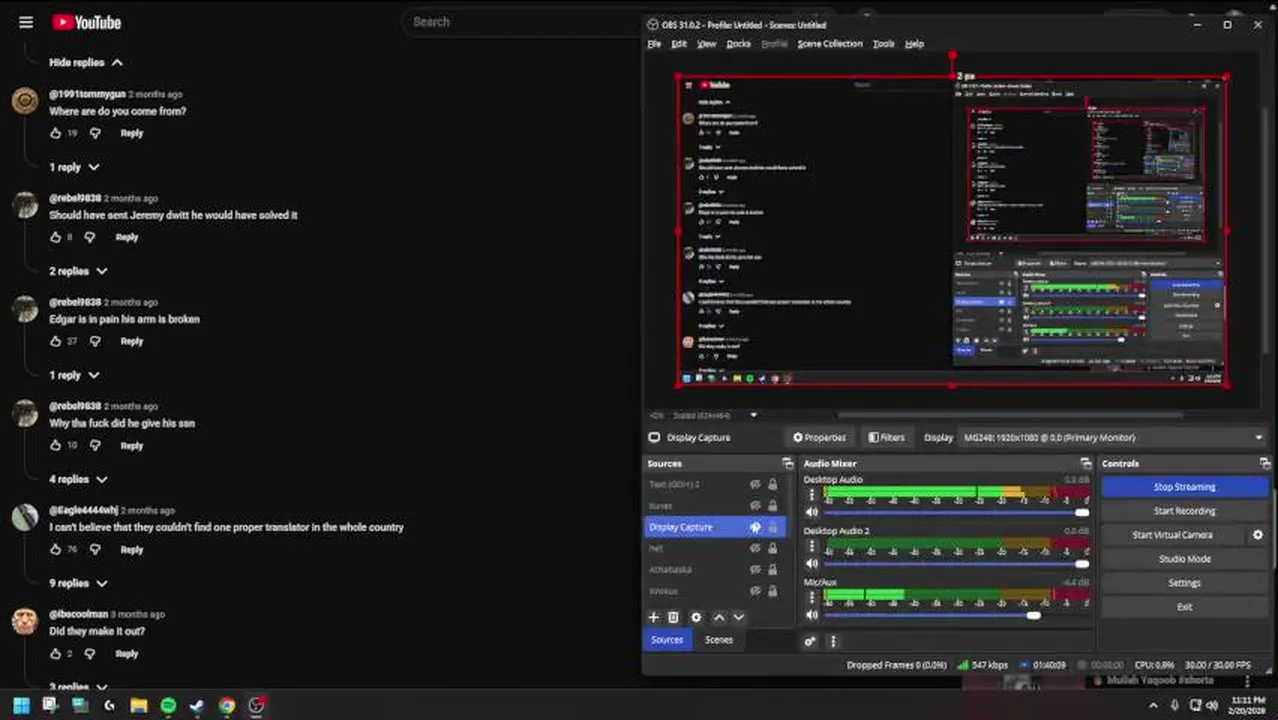
Task: Collapse replies with Hide replies
Action: coord(86,62)
